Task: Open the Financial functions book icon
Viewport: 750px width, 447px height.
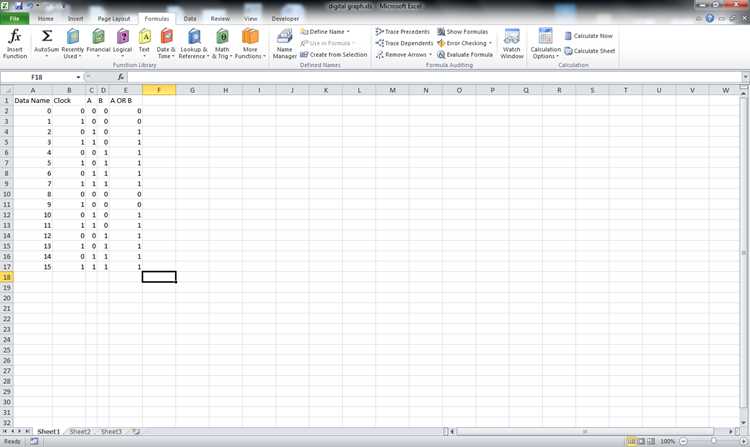Action: (98, 36)
